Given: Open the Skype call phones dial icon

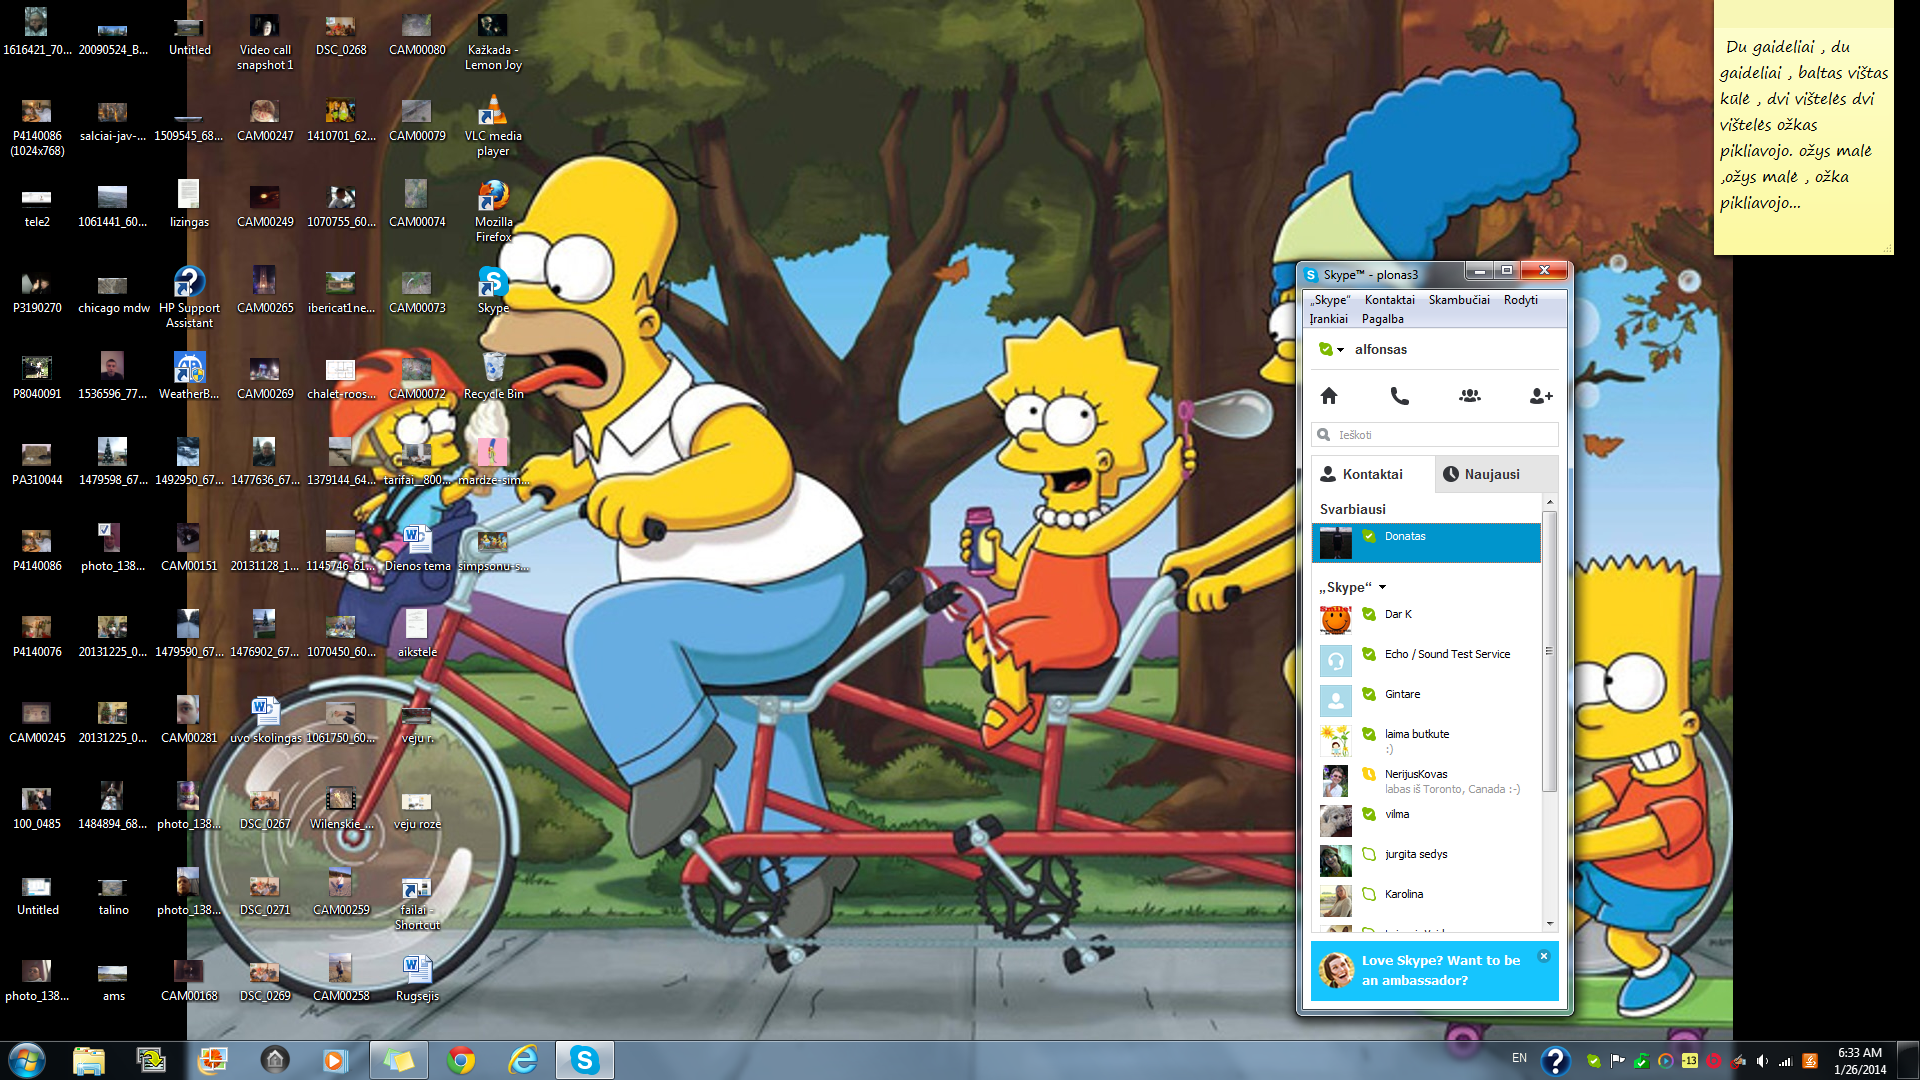Looking at the screenshot, I should (x=1400, y=396).
